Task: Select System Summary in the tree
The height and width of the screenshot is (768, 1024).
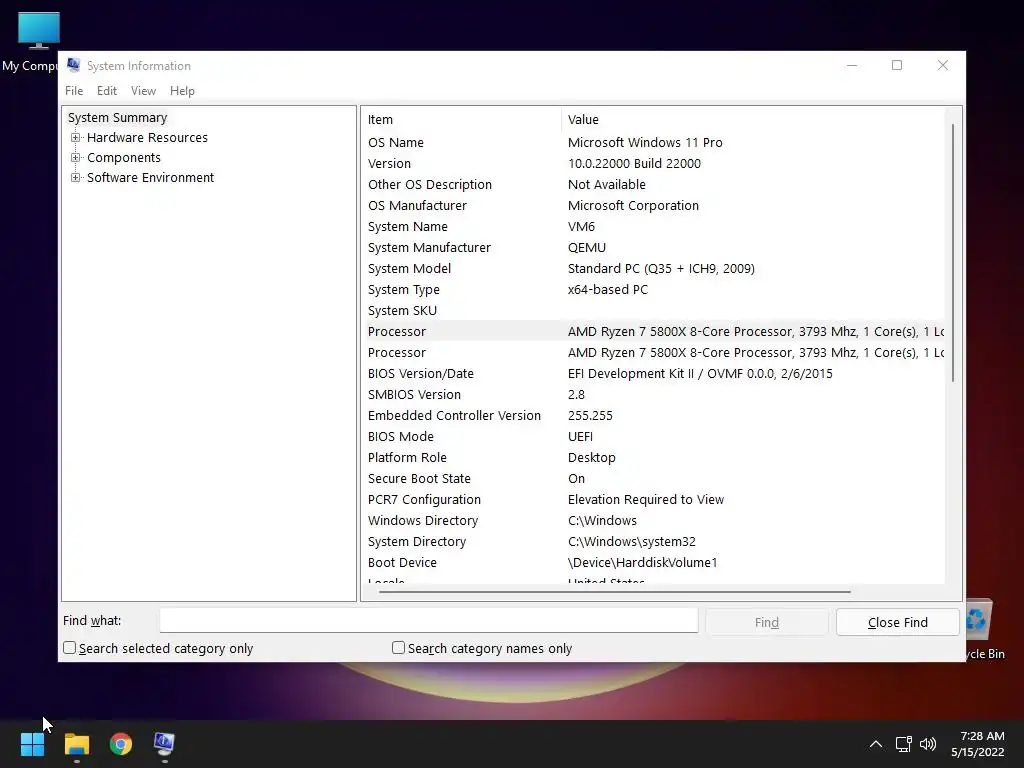Action: [x=118, y=118]
